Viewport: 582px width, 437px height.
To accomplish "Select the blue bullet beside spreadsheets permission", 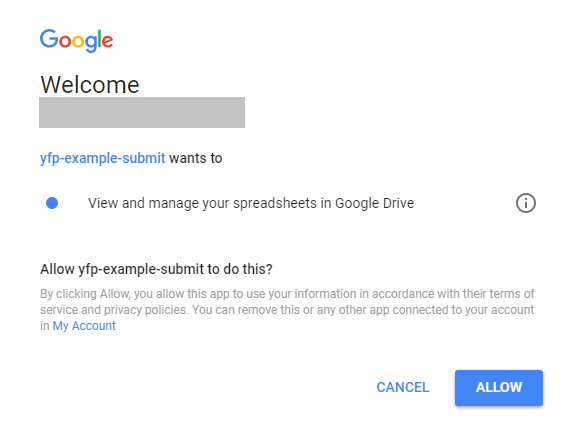I will coord(52,203).
